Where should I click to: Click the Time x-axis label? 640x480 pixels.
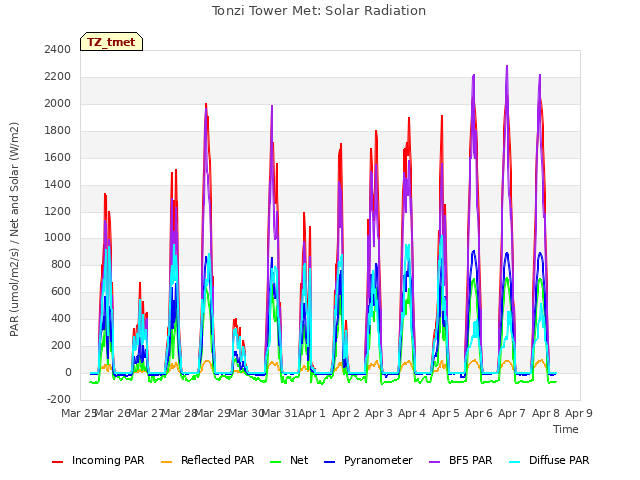(566, 429)
